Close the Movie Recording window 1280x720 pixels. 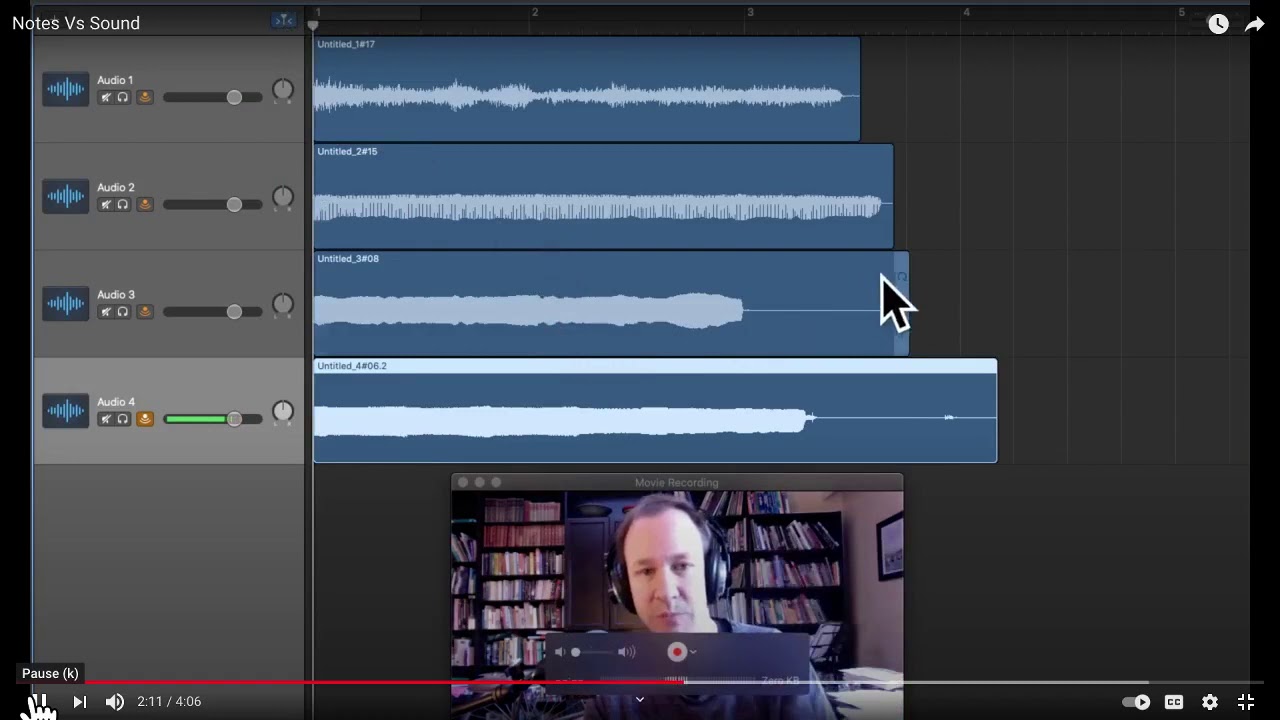pyautogui.click(x=462, y=482)
